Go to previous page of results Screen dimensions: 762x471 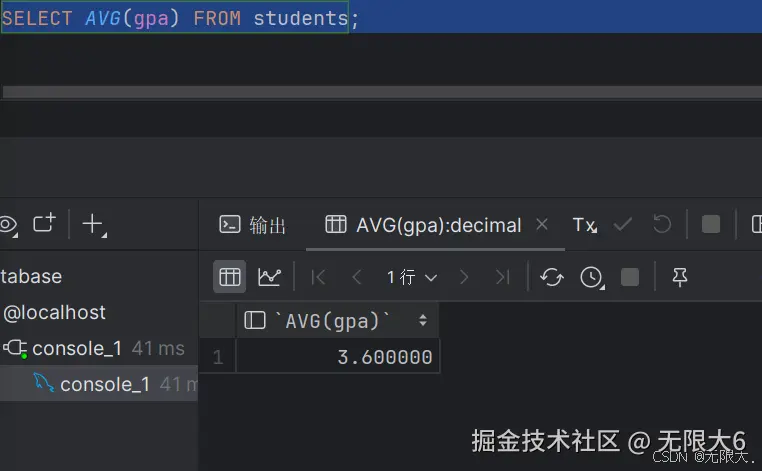click(x=357, y=278)
